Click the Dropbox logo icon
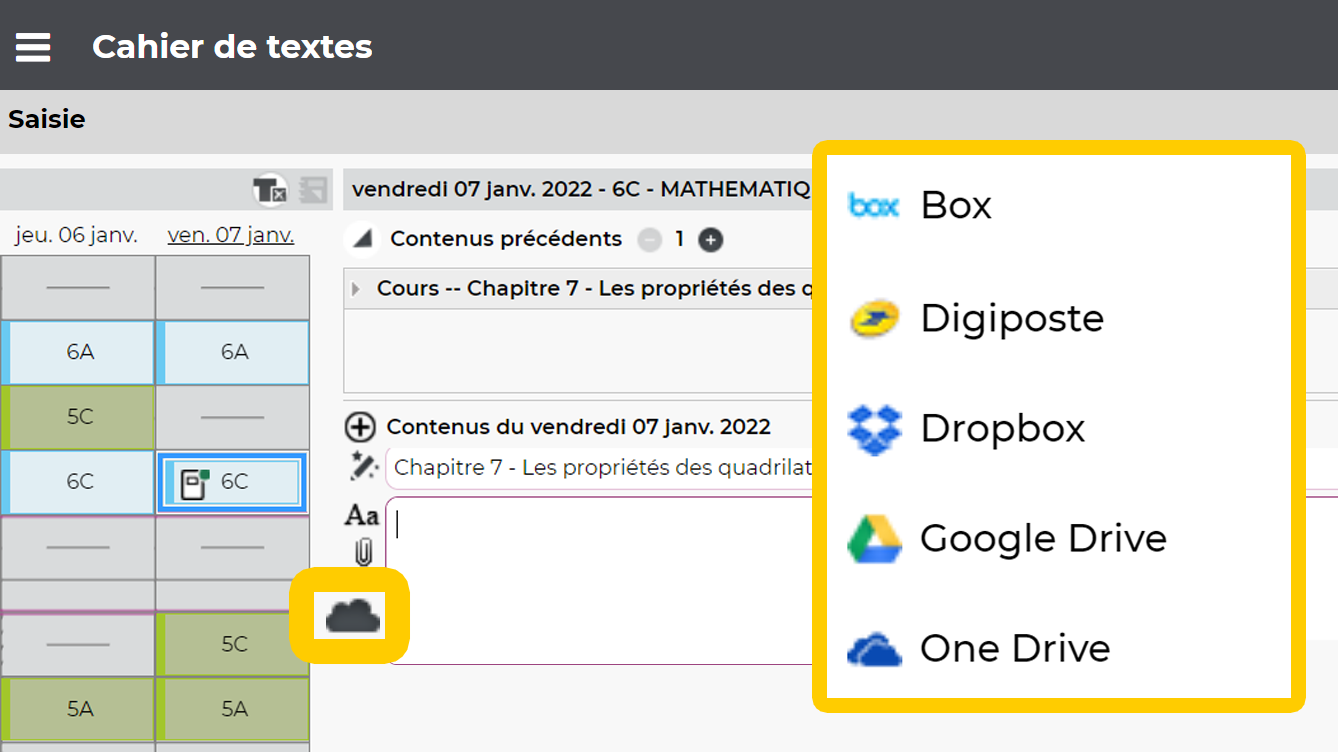 874,430
